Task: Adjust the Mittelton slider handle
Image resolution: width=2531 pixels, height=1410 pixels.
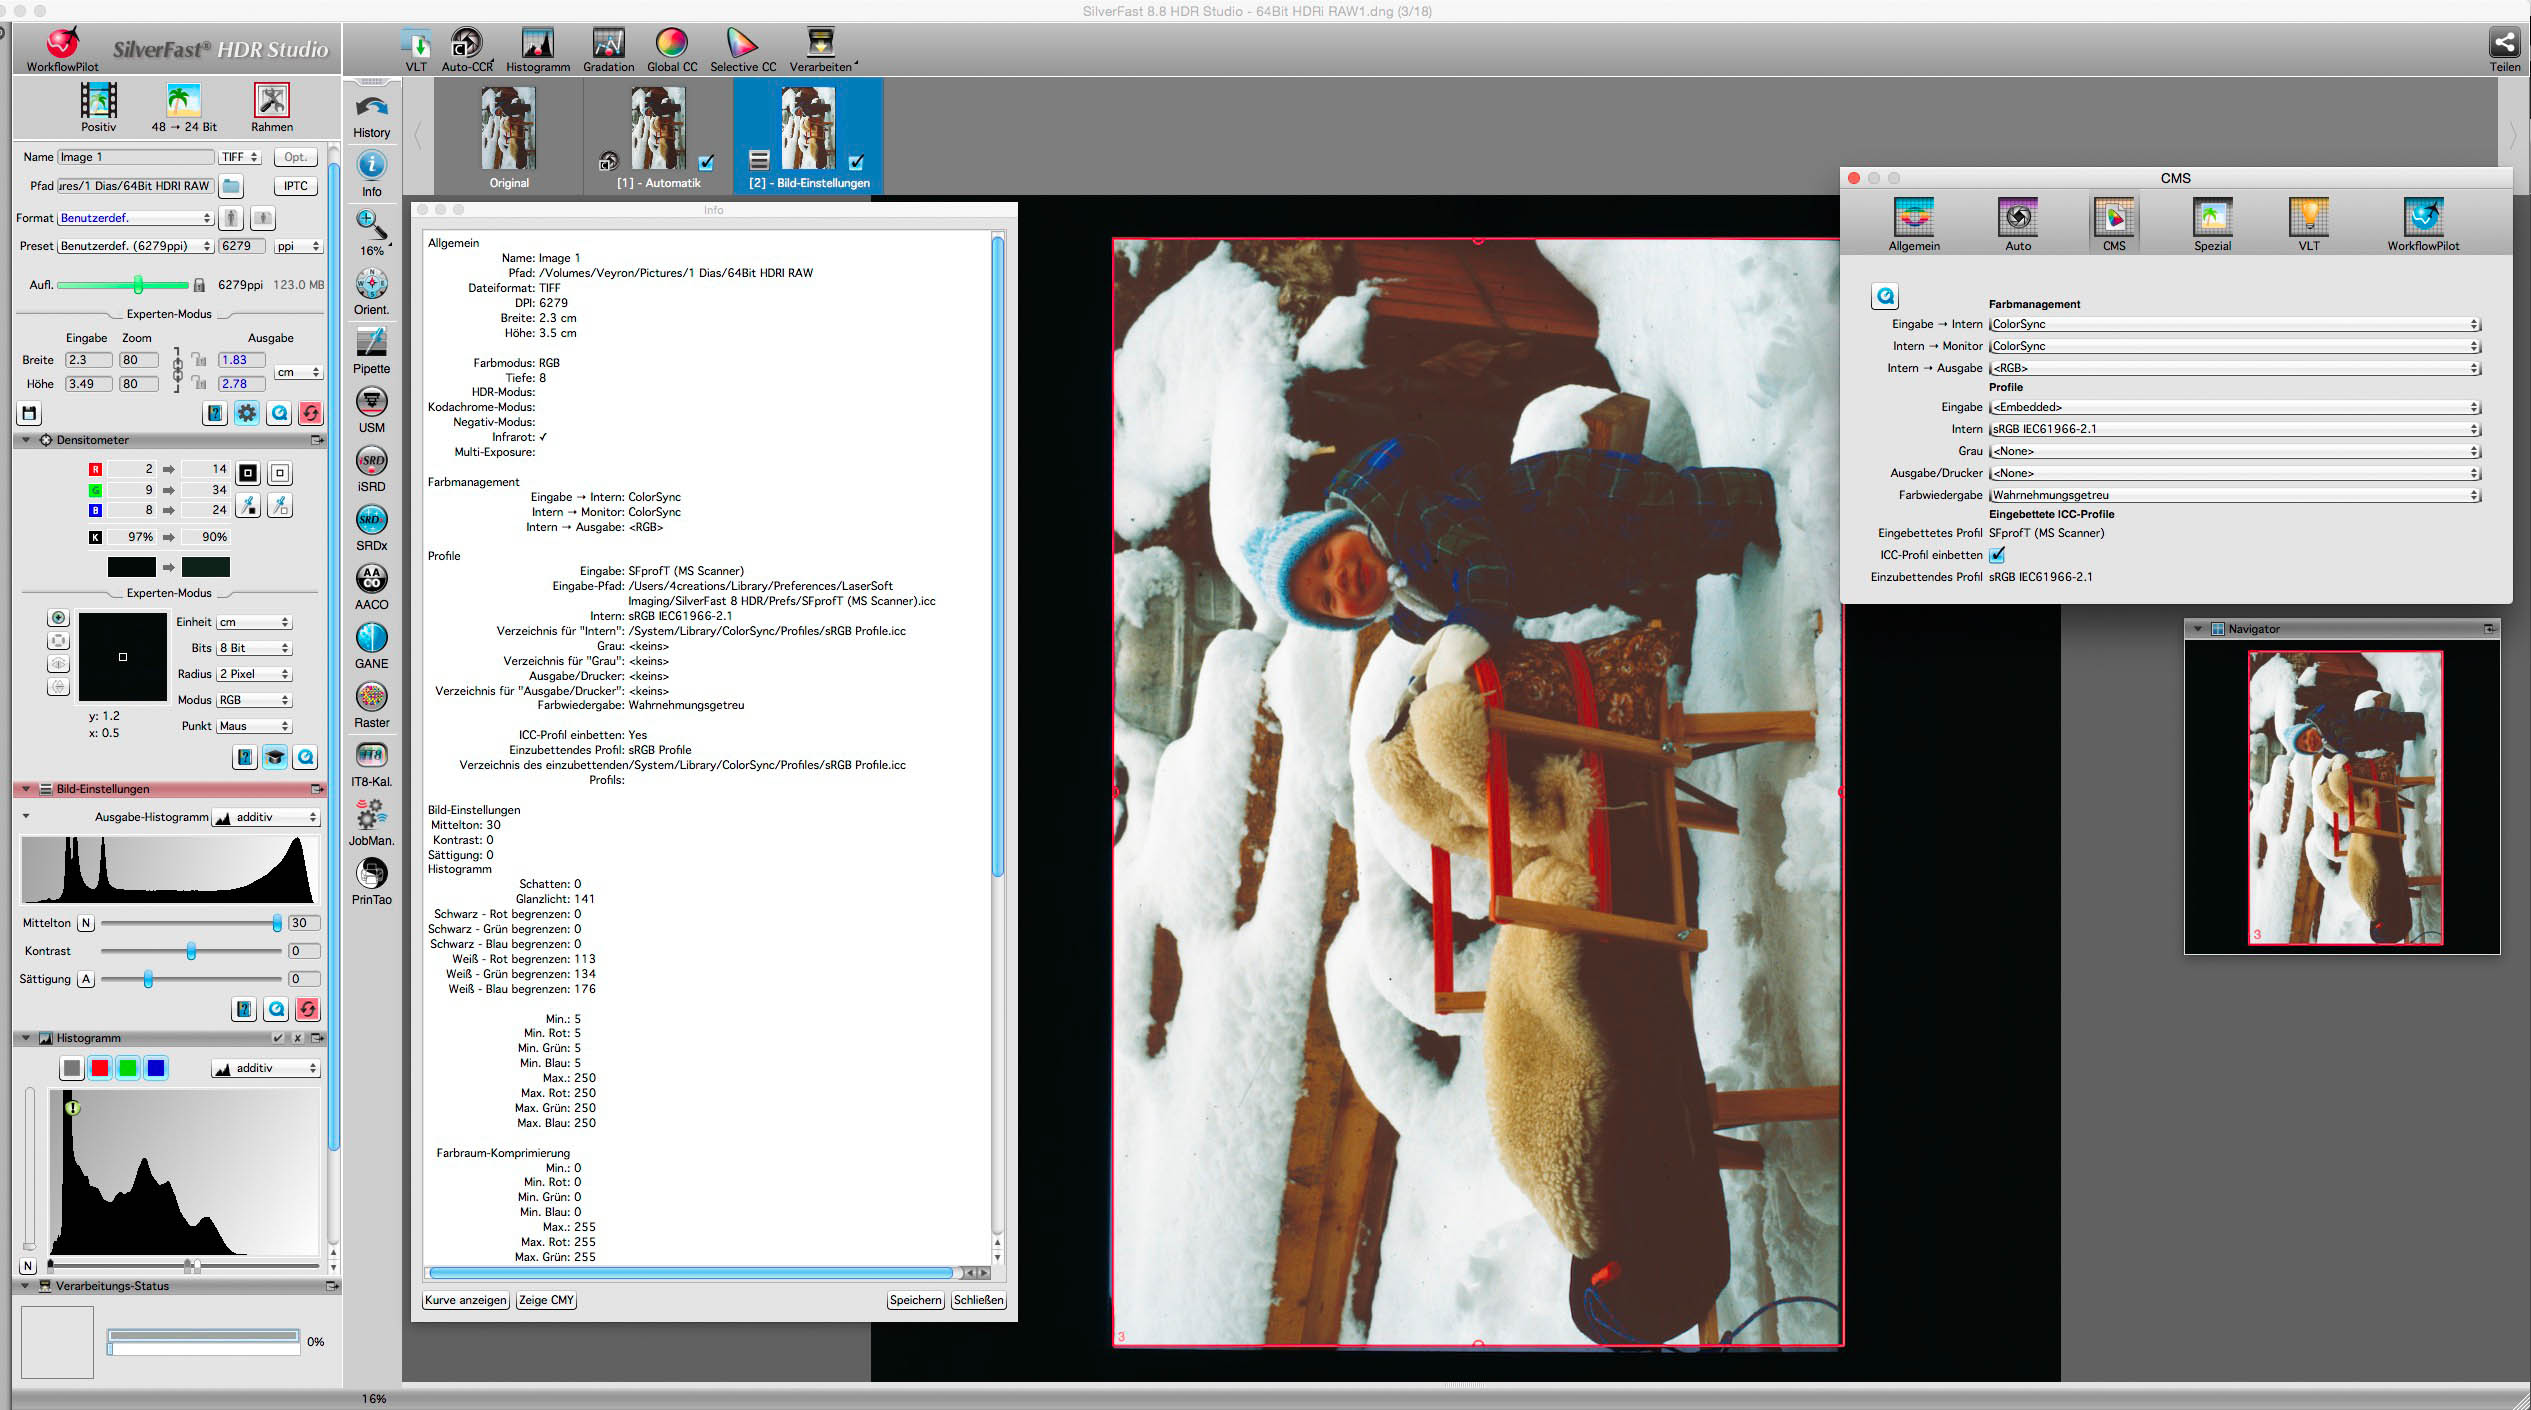Action: [x=277, y=923]
